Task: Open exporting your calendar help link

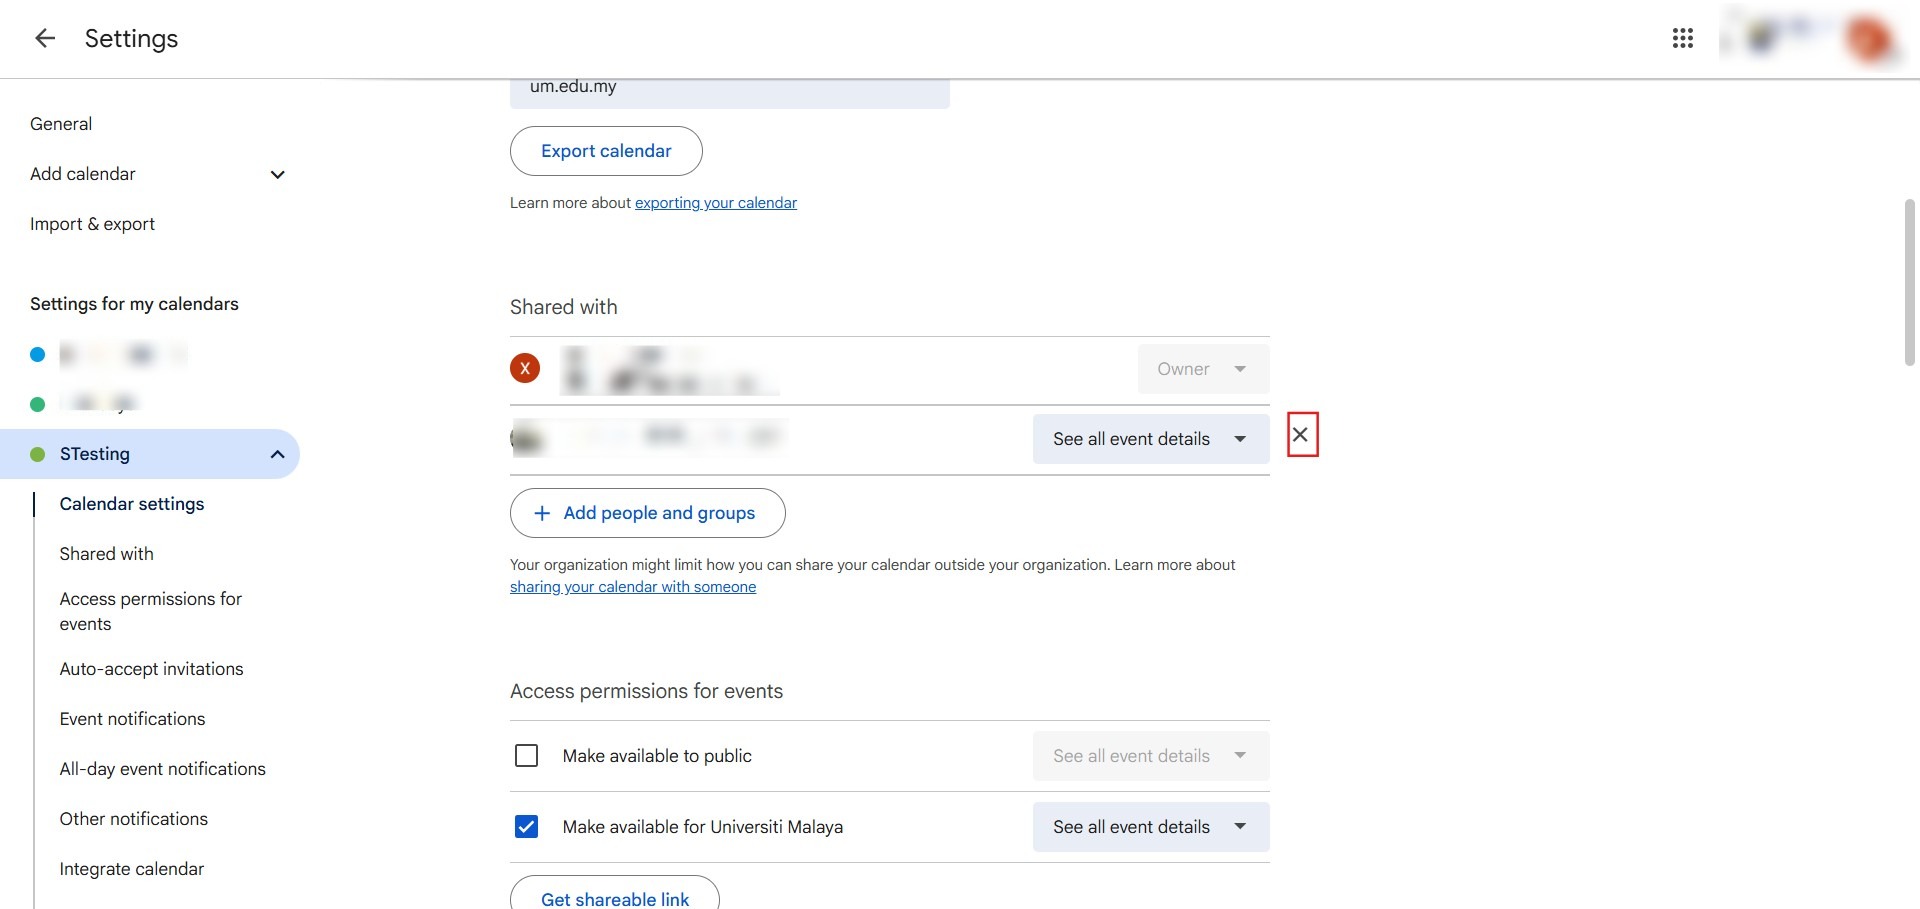Action: coord(715,203)
